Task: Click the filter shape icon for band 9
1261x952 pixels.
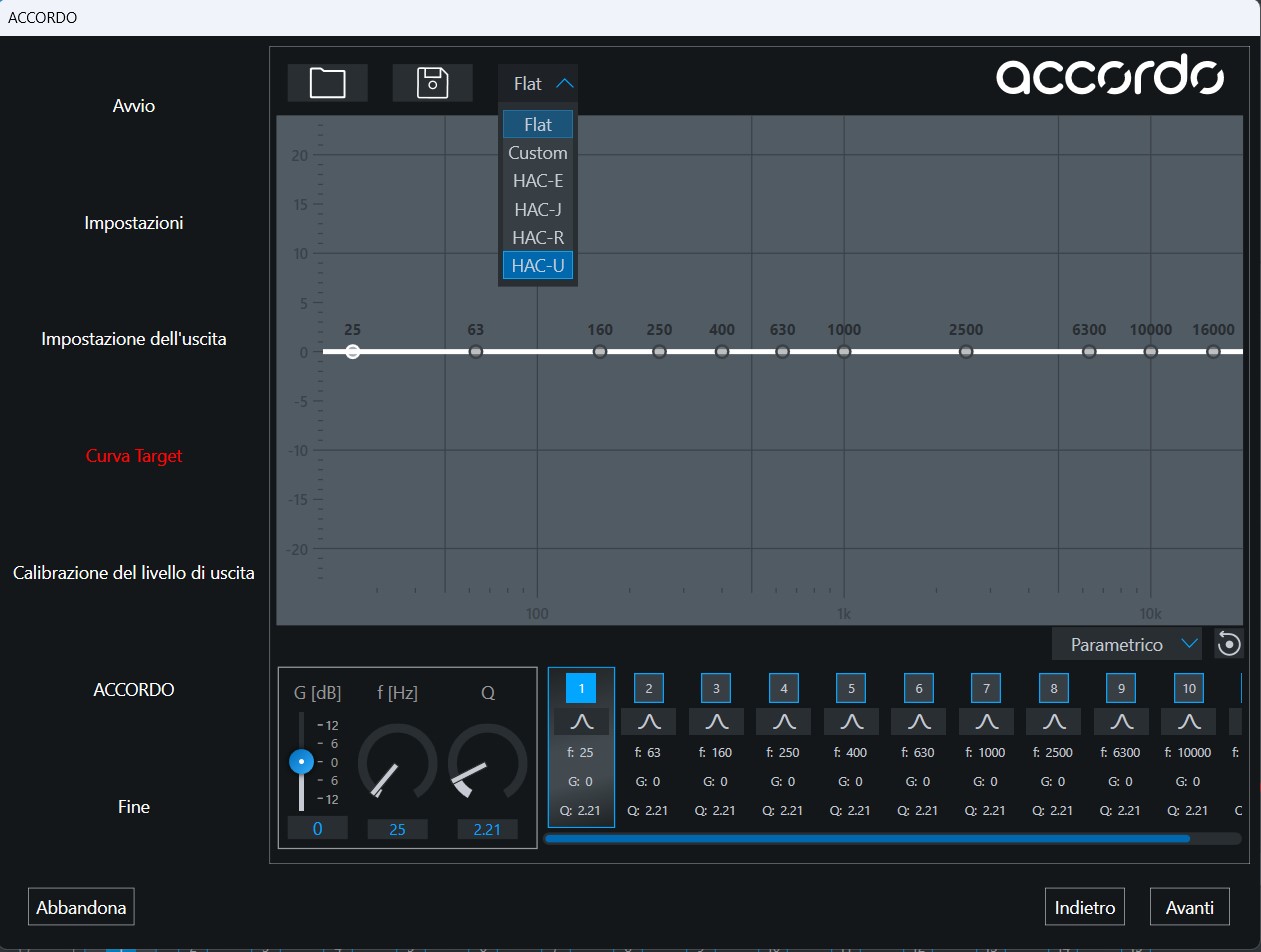Action: coord(1121,721)
